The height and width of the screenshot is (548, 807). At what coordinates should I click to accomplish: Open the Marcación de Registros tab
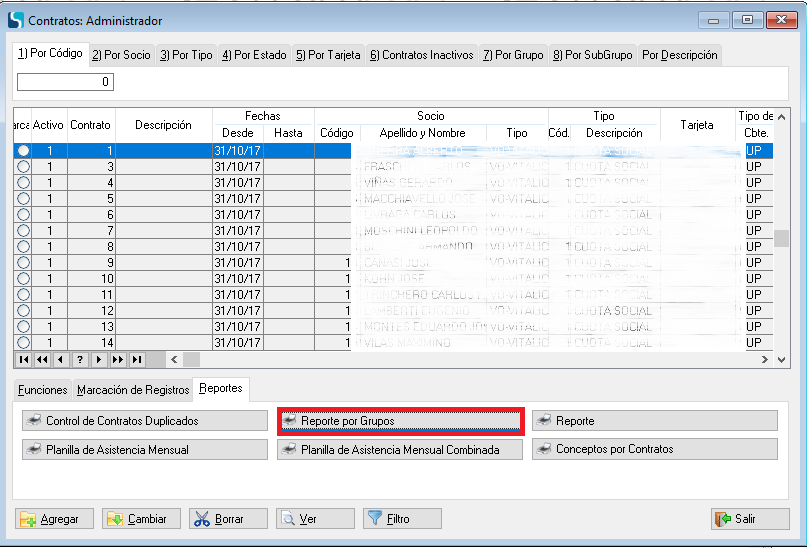(133, 389)
